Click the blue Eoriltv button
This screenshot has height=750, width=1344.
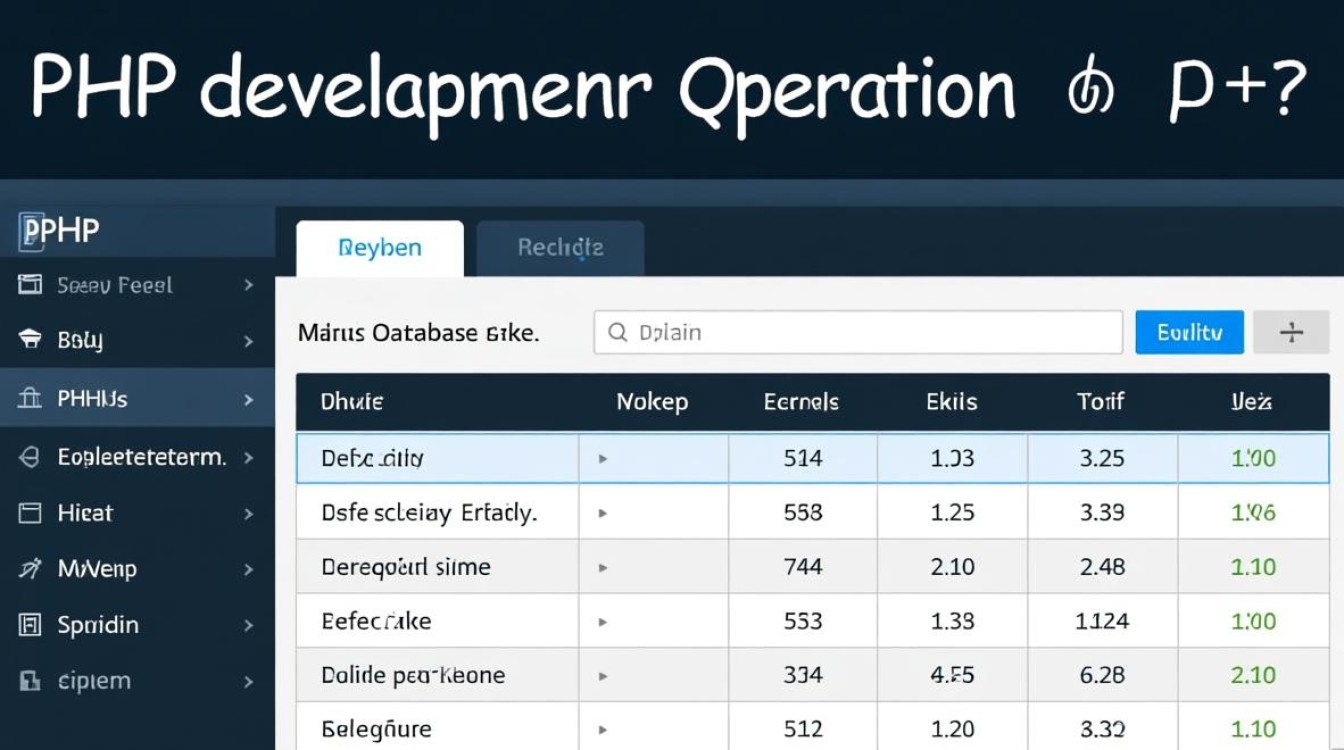click(x=1189, y=332)
